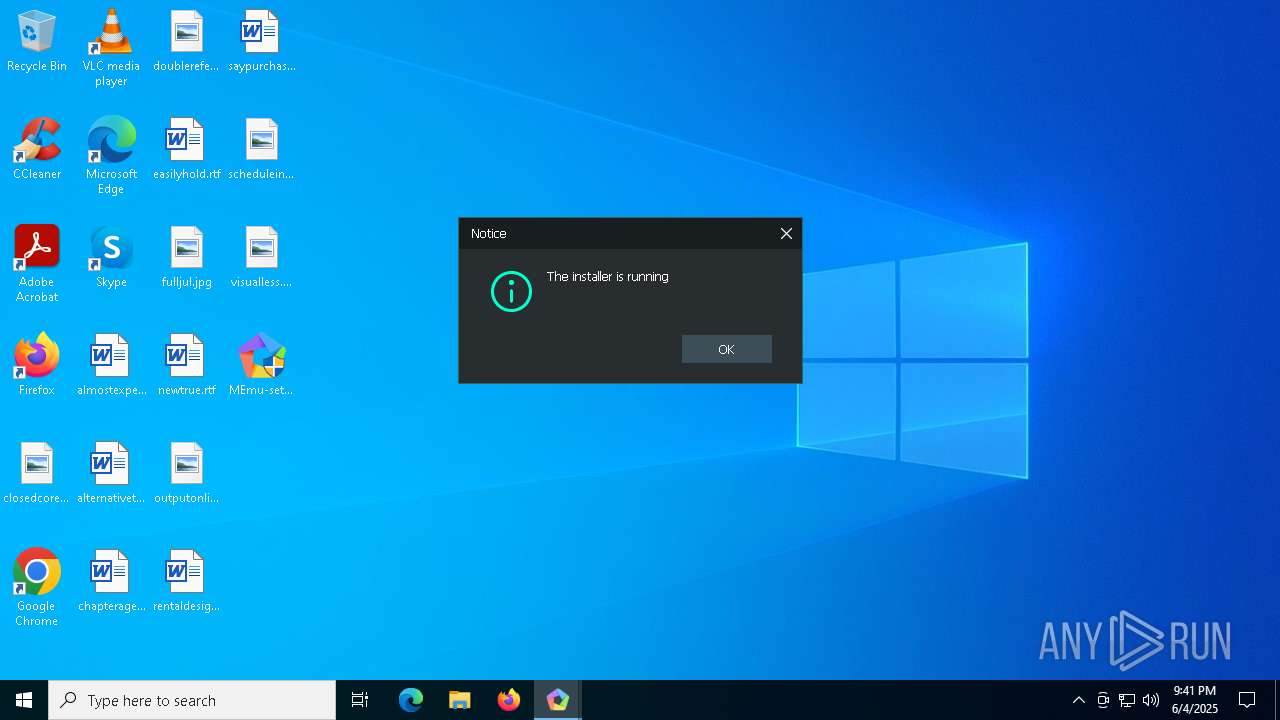
Task: Switch to the MEmu installer taskbar item
Action: (558, 700)
